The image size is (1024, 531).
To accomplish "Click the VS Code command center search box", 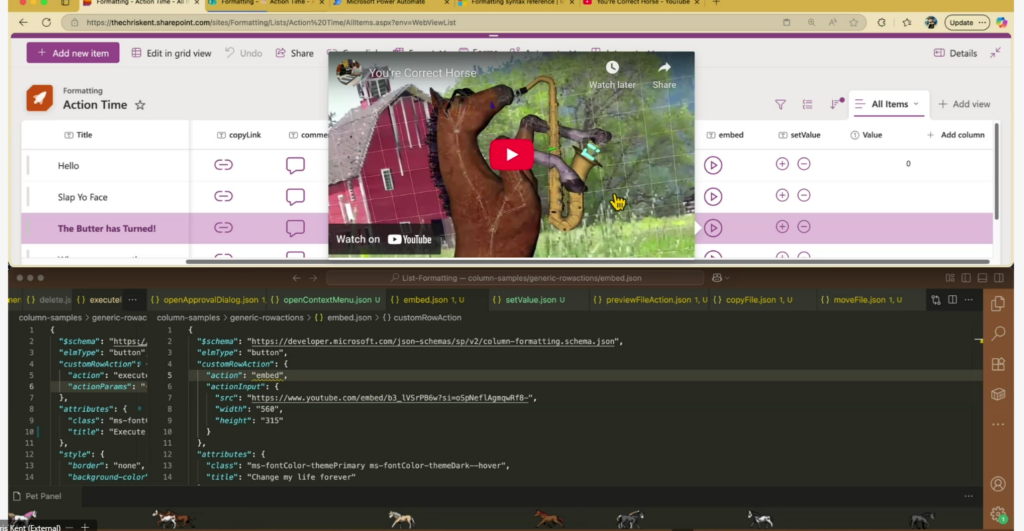I will pyautogui.click(x=516, y=278).
